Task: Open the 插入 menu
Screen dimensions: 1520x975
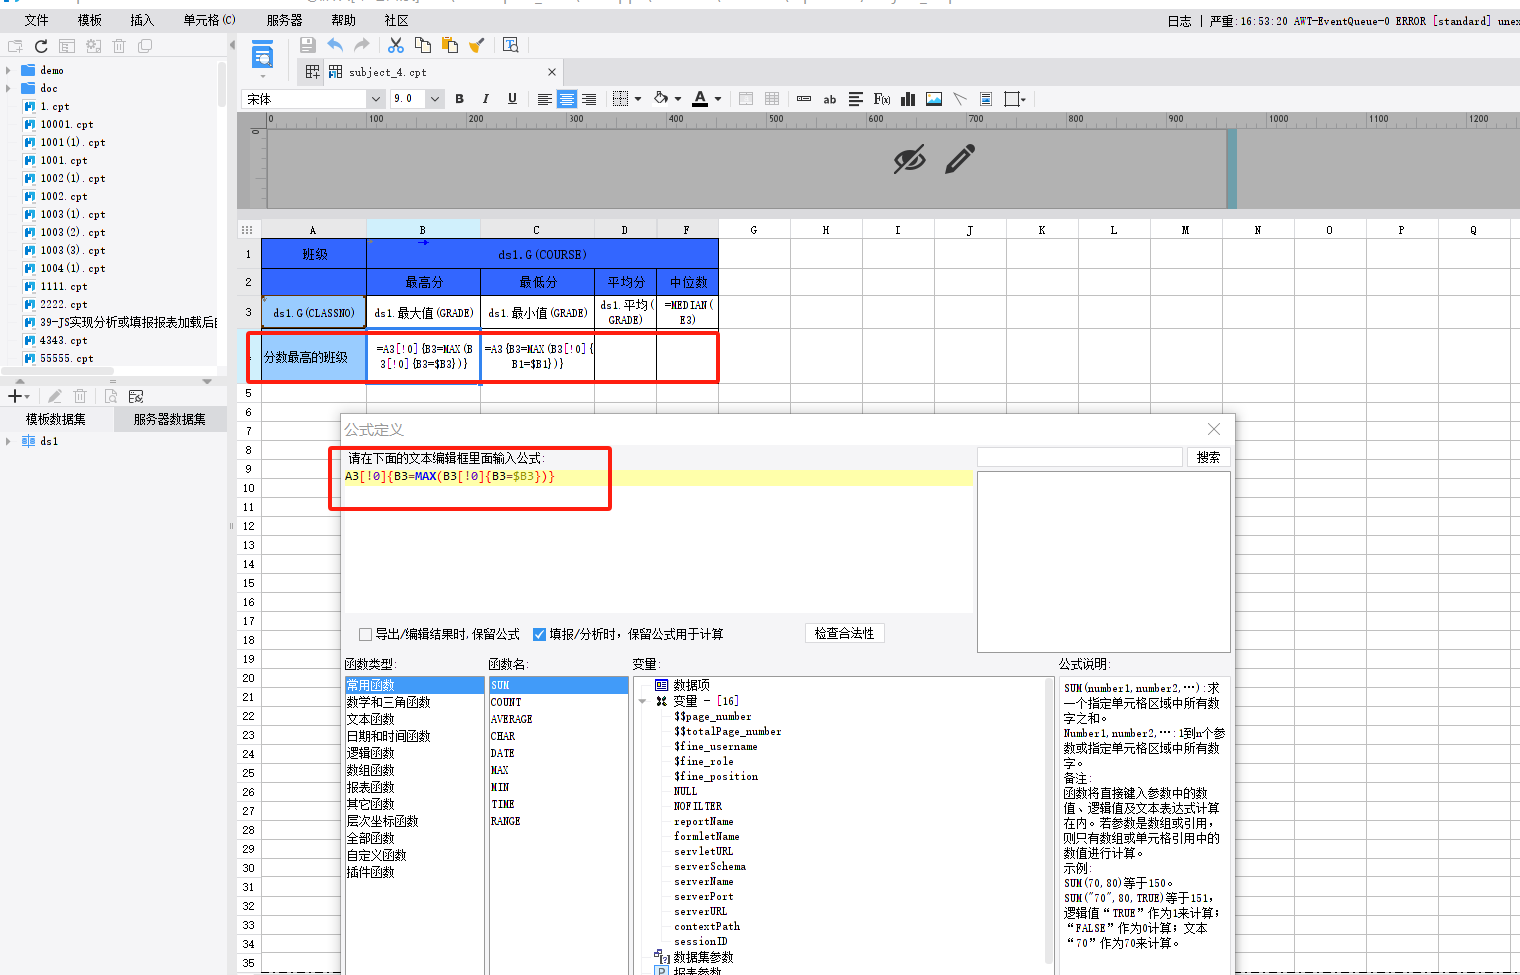Action: [x=142, y=20]
